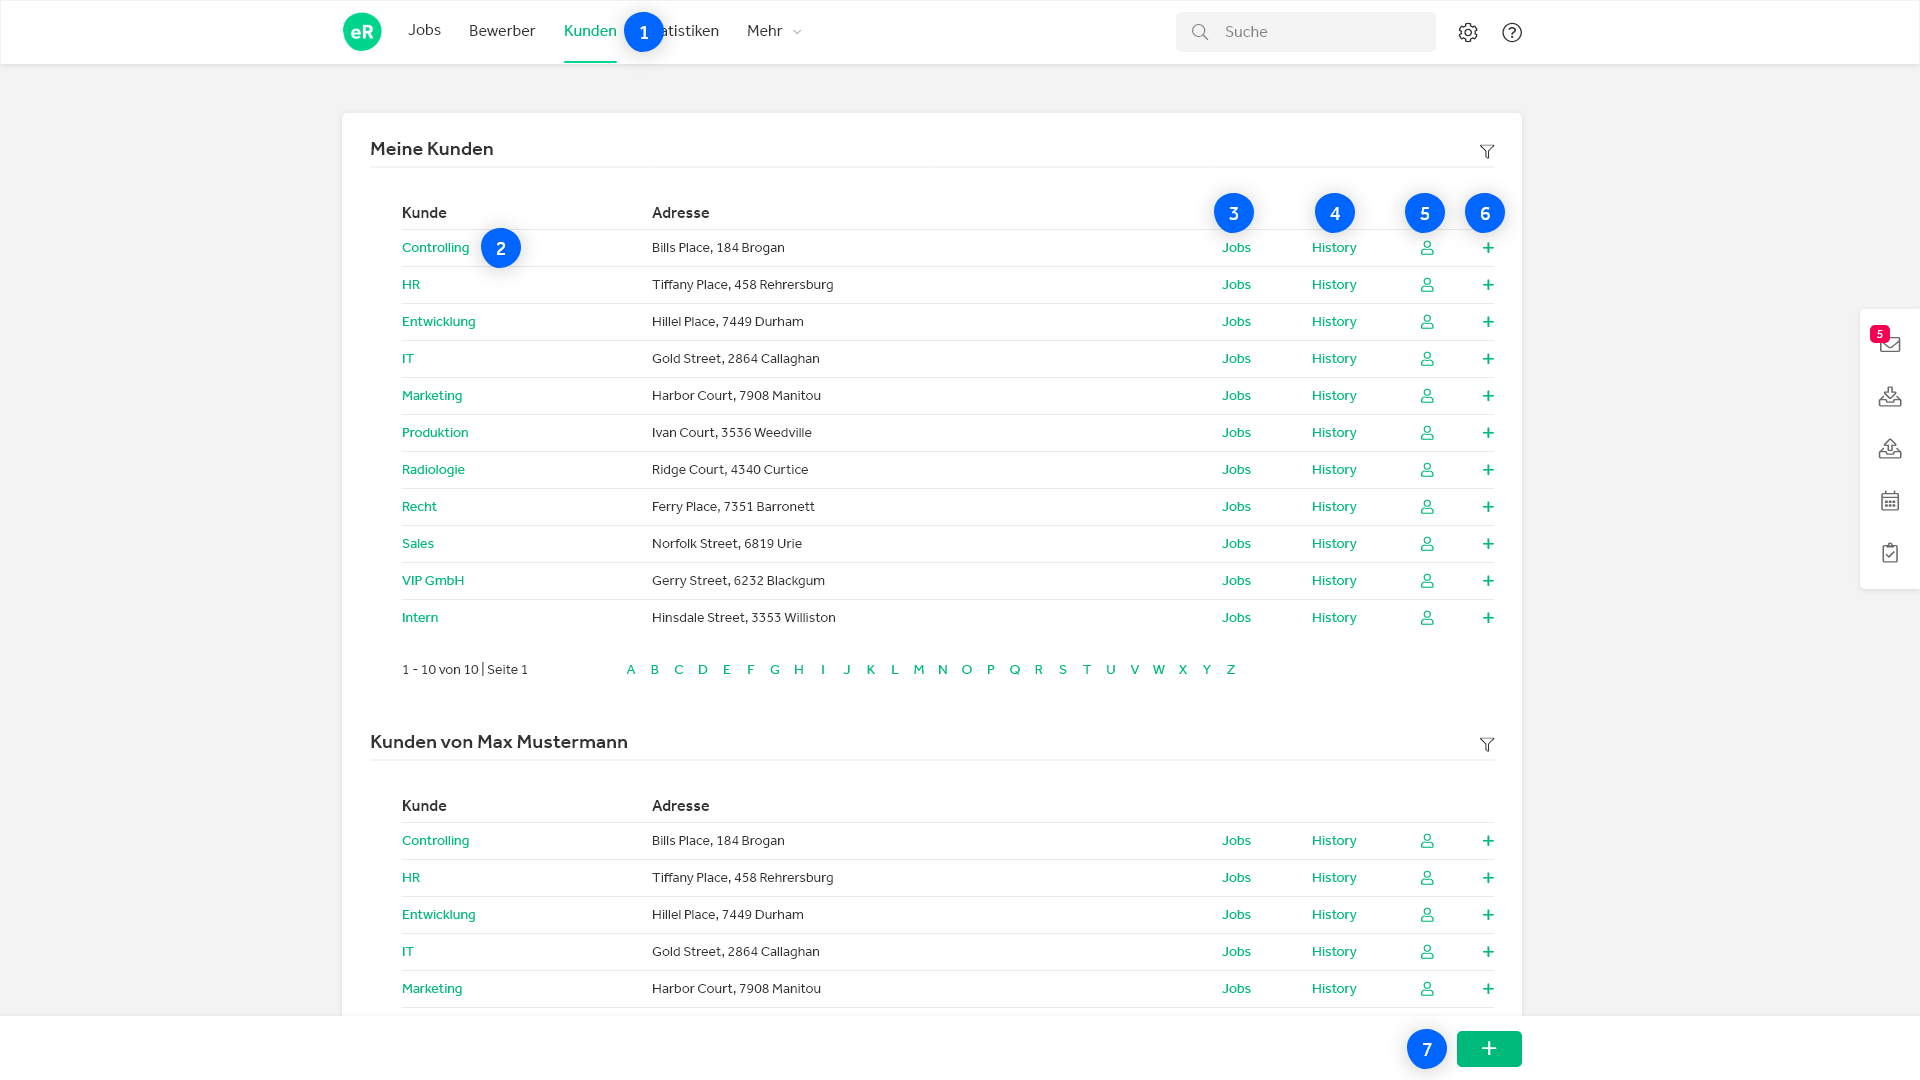
Task: Click contact person icon for HR in Meine Kunden
Action: (1427, 285)
